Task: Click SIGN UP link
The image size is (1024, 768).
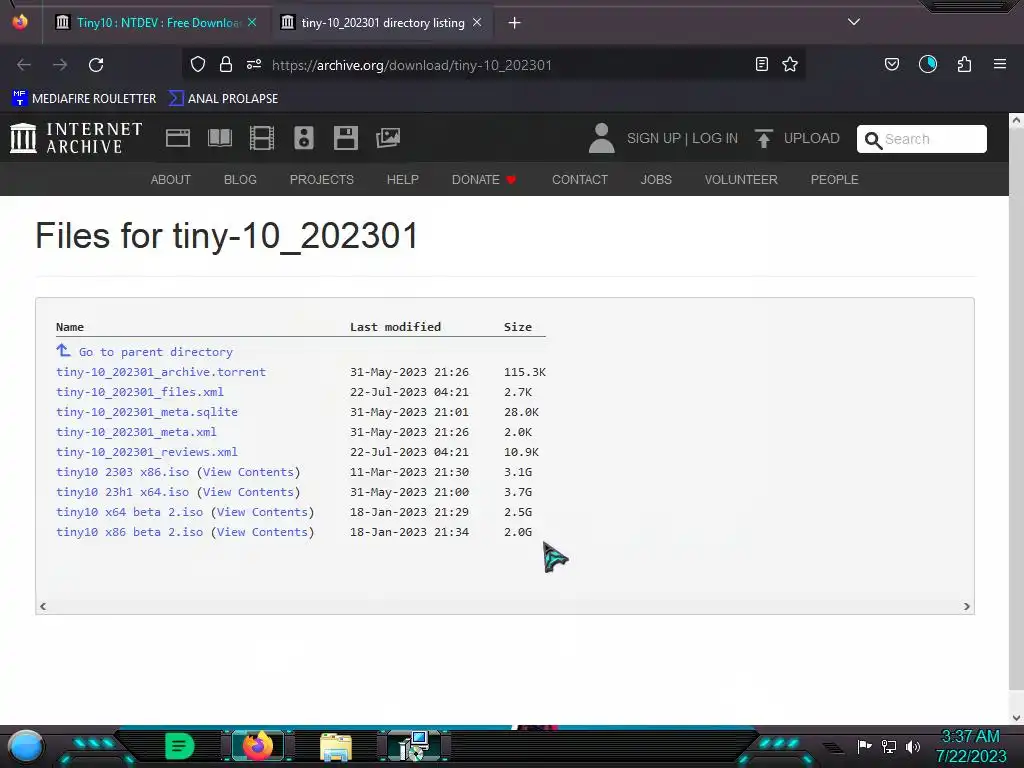Action: point(654,138)
